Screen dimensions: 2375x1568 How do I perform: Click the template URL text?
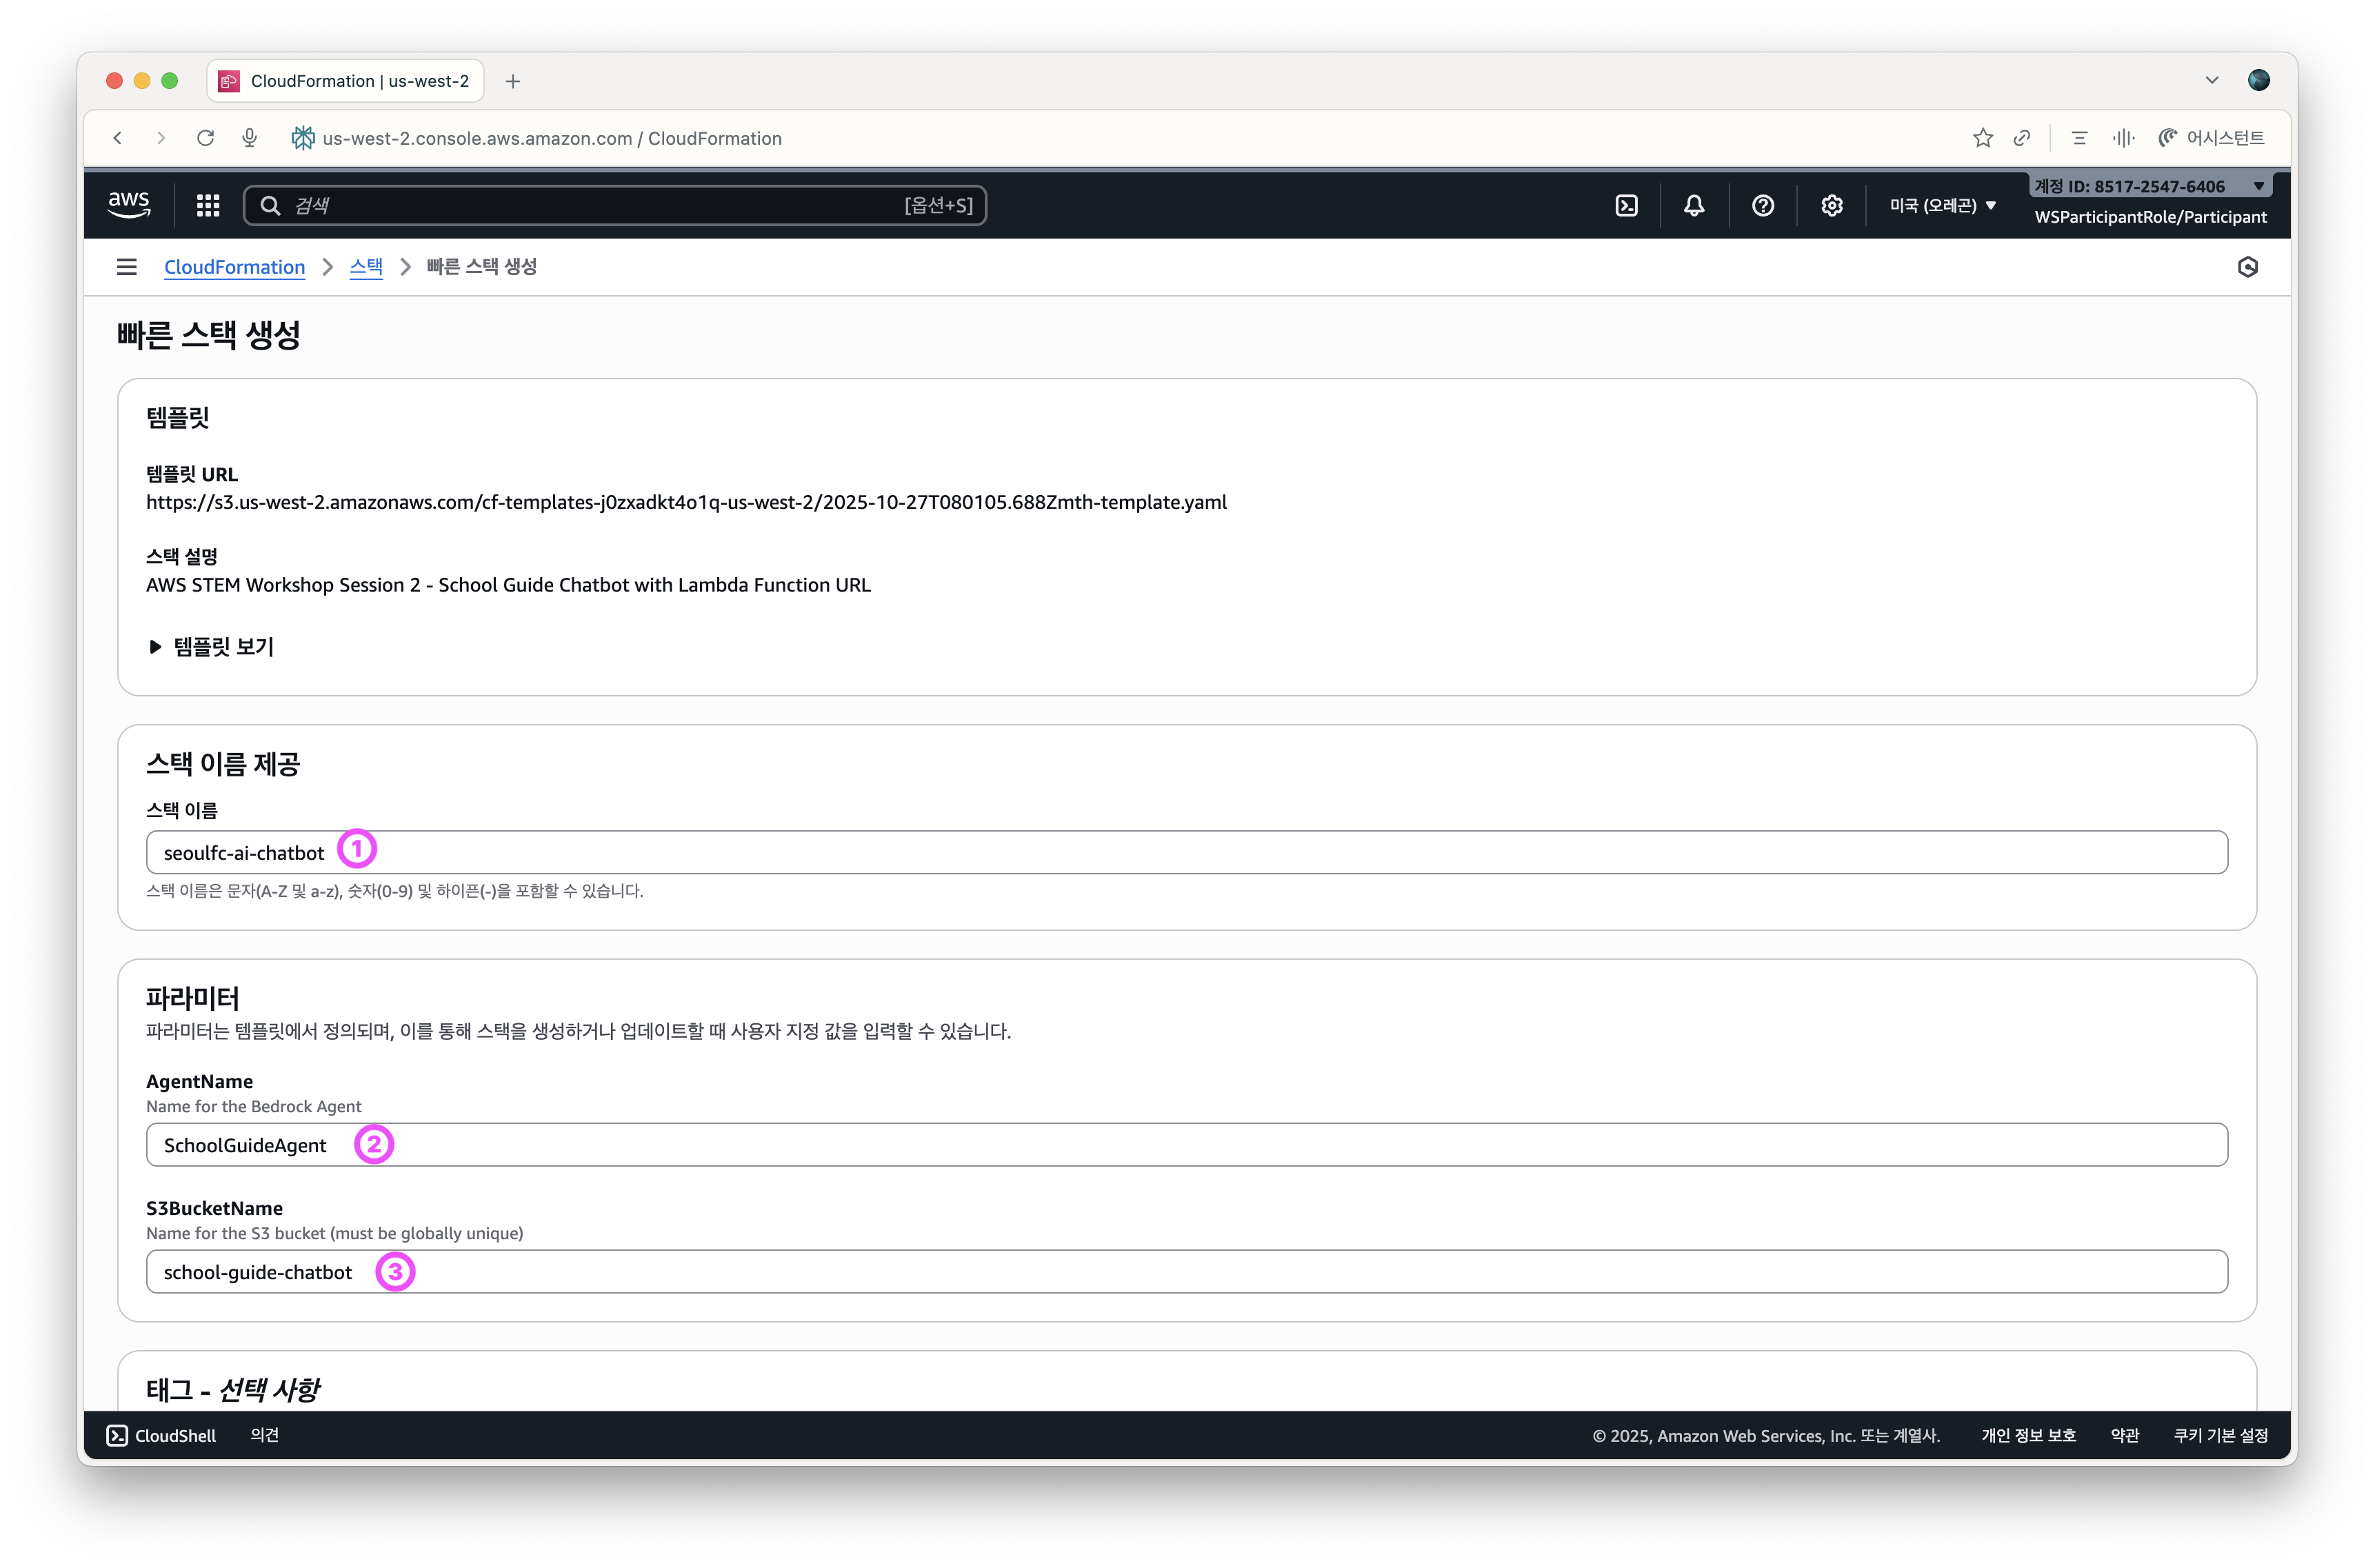pyautogui.click(x=686, y=502)
